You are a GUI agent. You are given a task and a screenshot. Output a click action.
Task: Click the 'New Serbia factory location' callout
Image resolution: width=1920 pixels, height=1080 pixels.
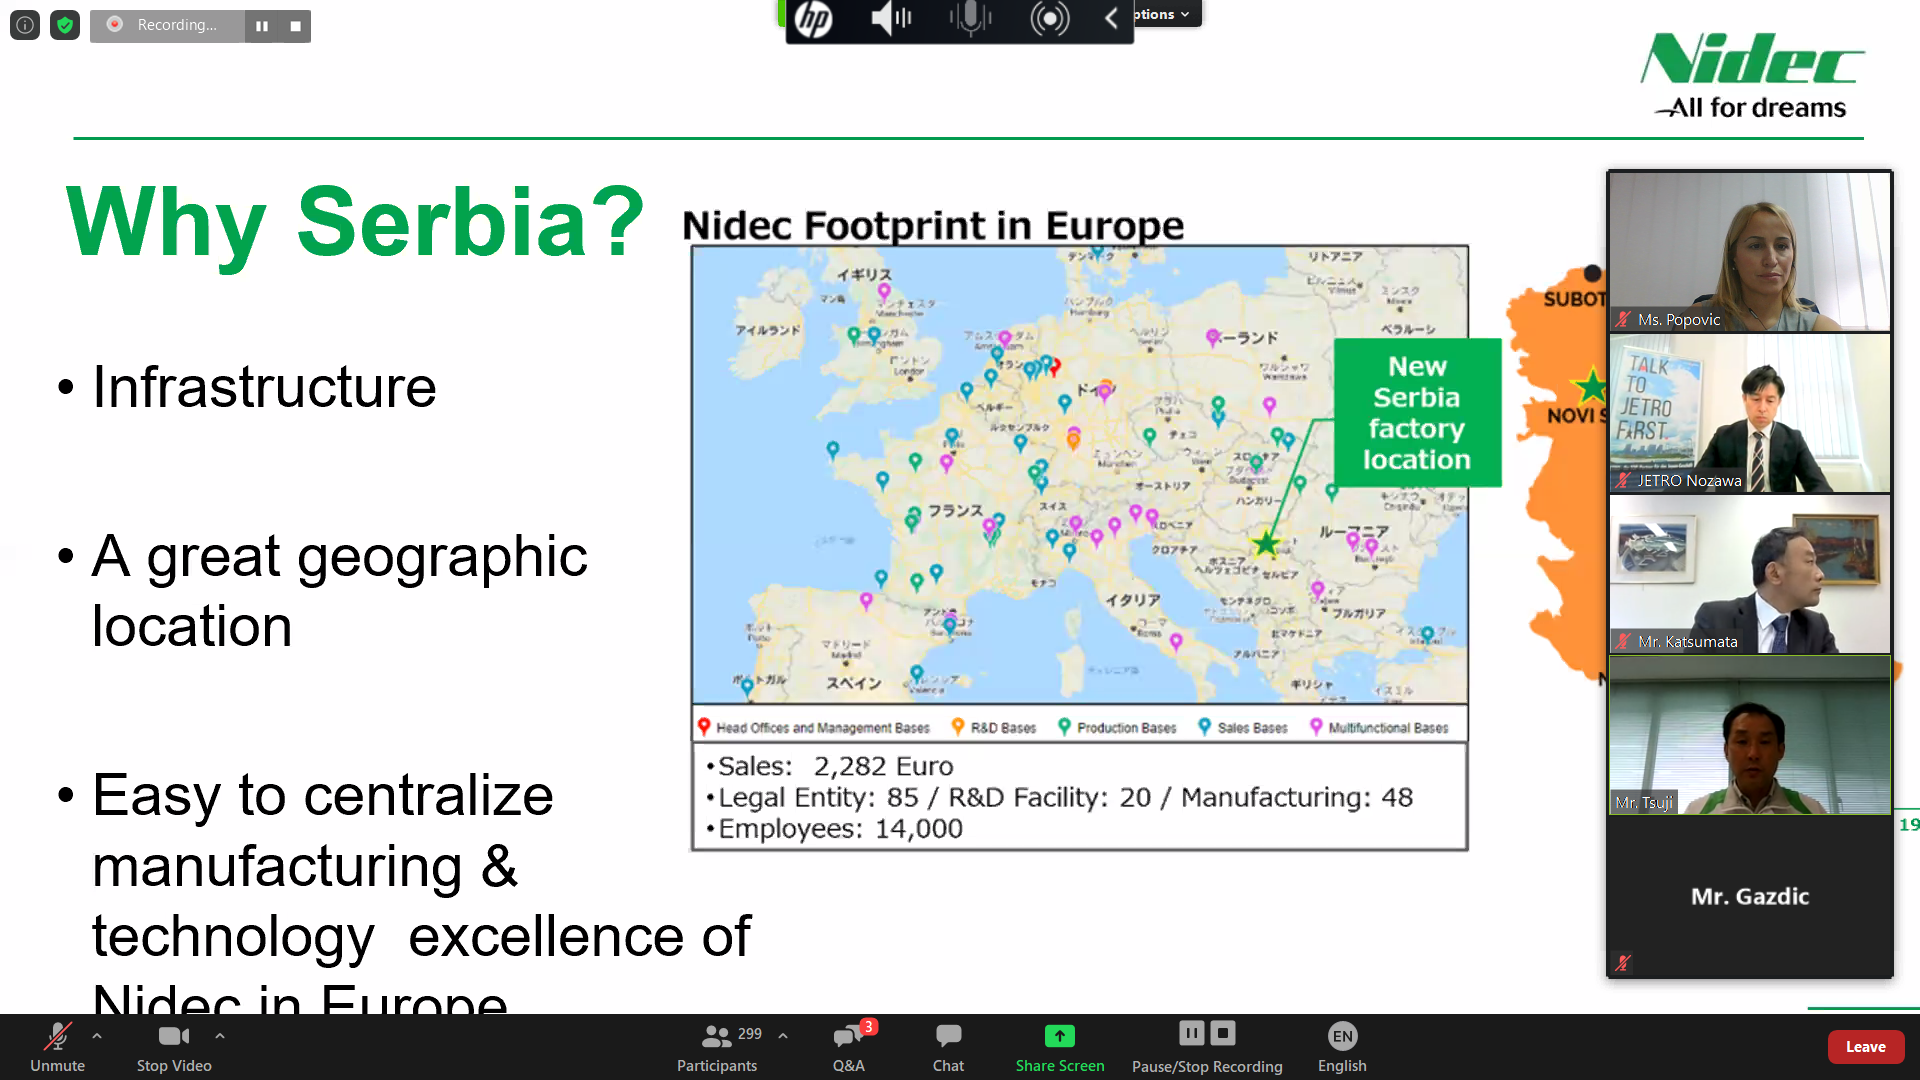click(x=1417, y=412)
